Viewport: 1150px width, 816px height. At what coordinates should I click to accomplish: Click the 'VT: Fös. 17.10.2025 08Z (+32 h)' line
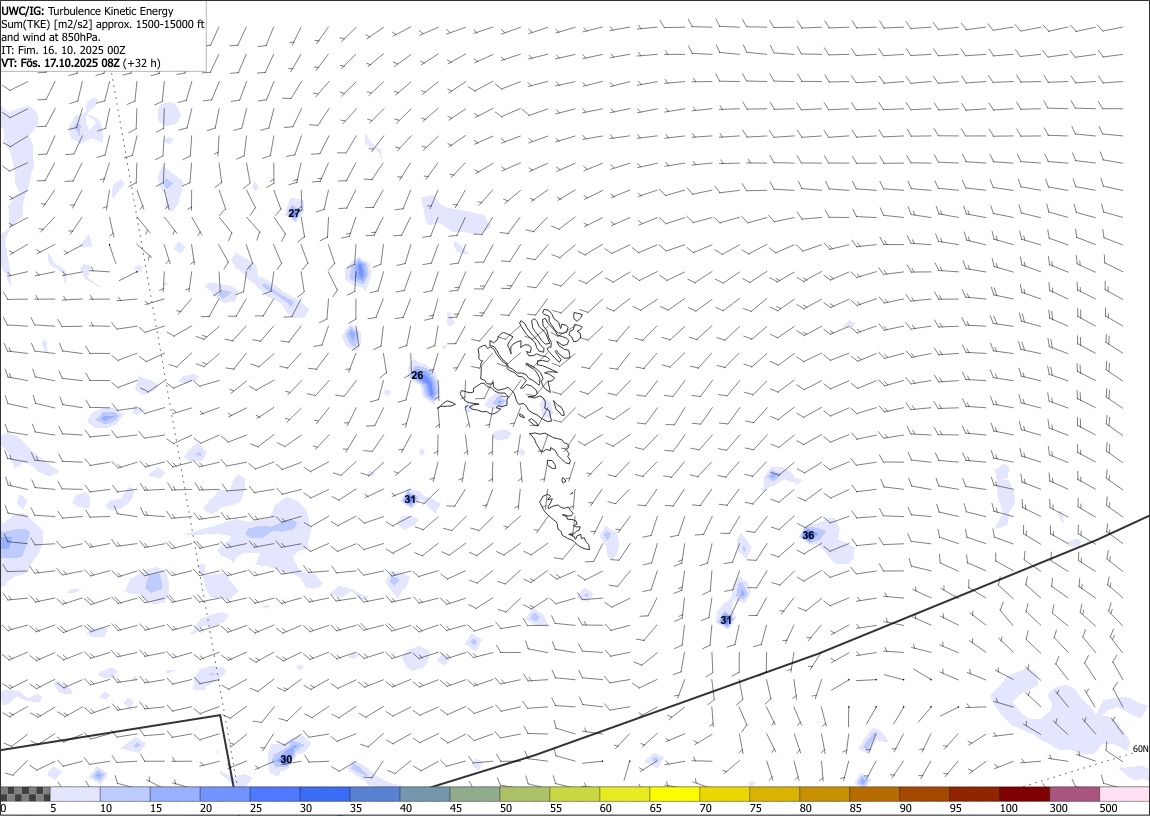81,63
